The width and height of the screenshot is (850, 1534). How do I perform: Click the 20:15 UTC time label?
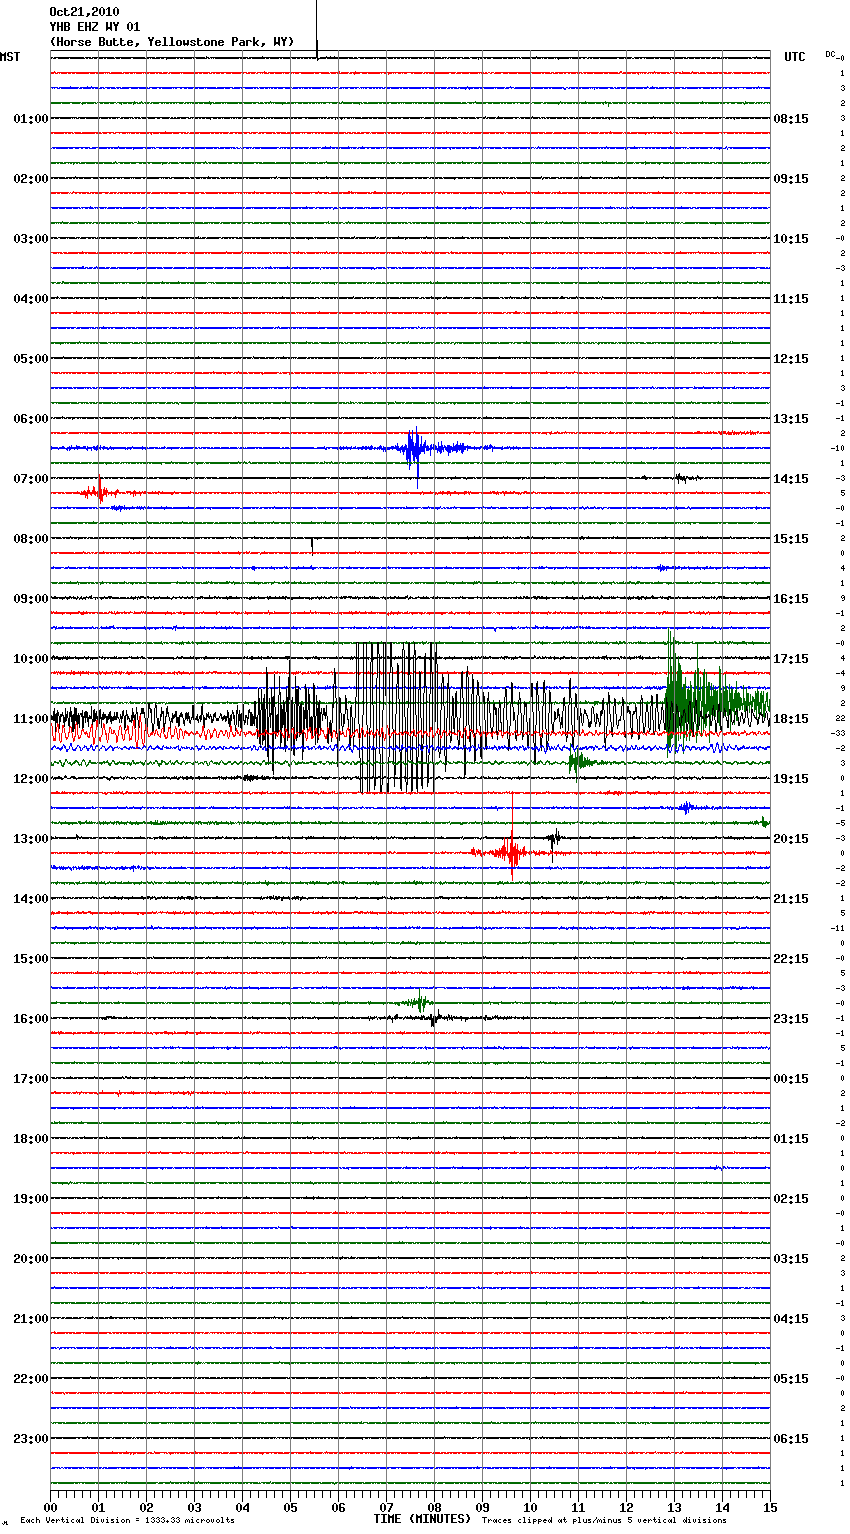791,839
